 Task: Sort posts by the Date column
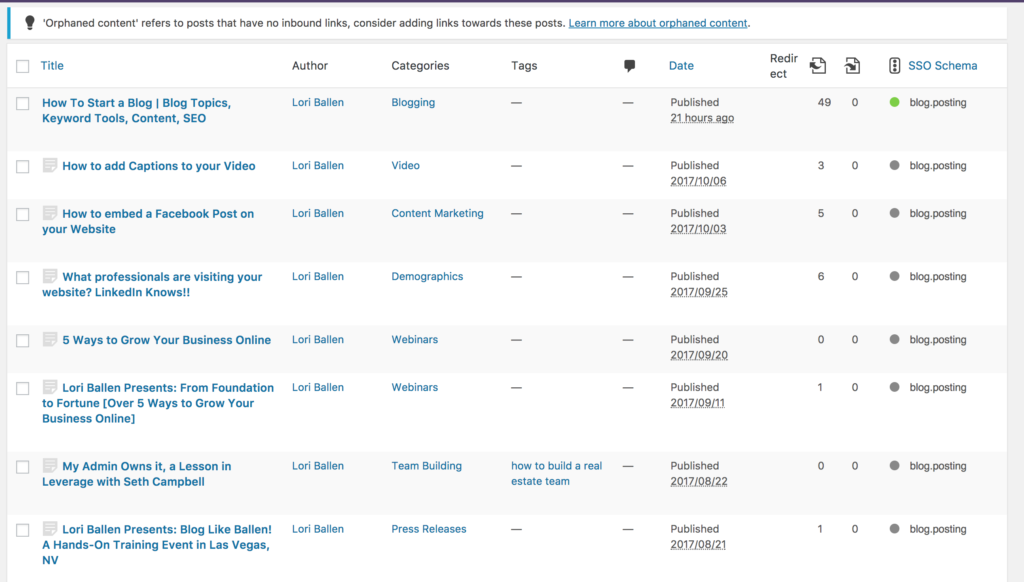[x=681, y=65]
